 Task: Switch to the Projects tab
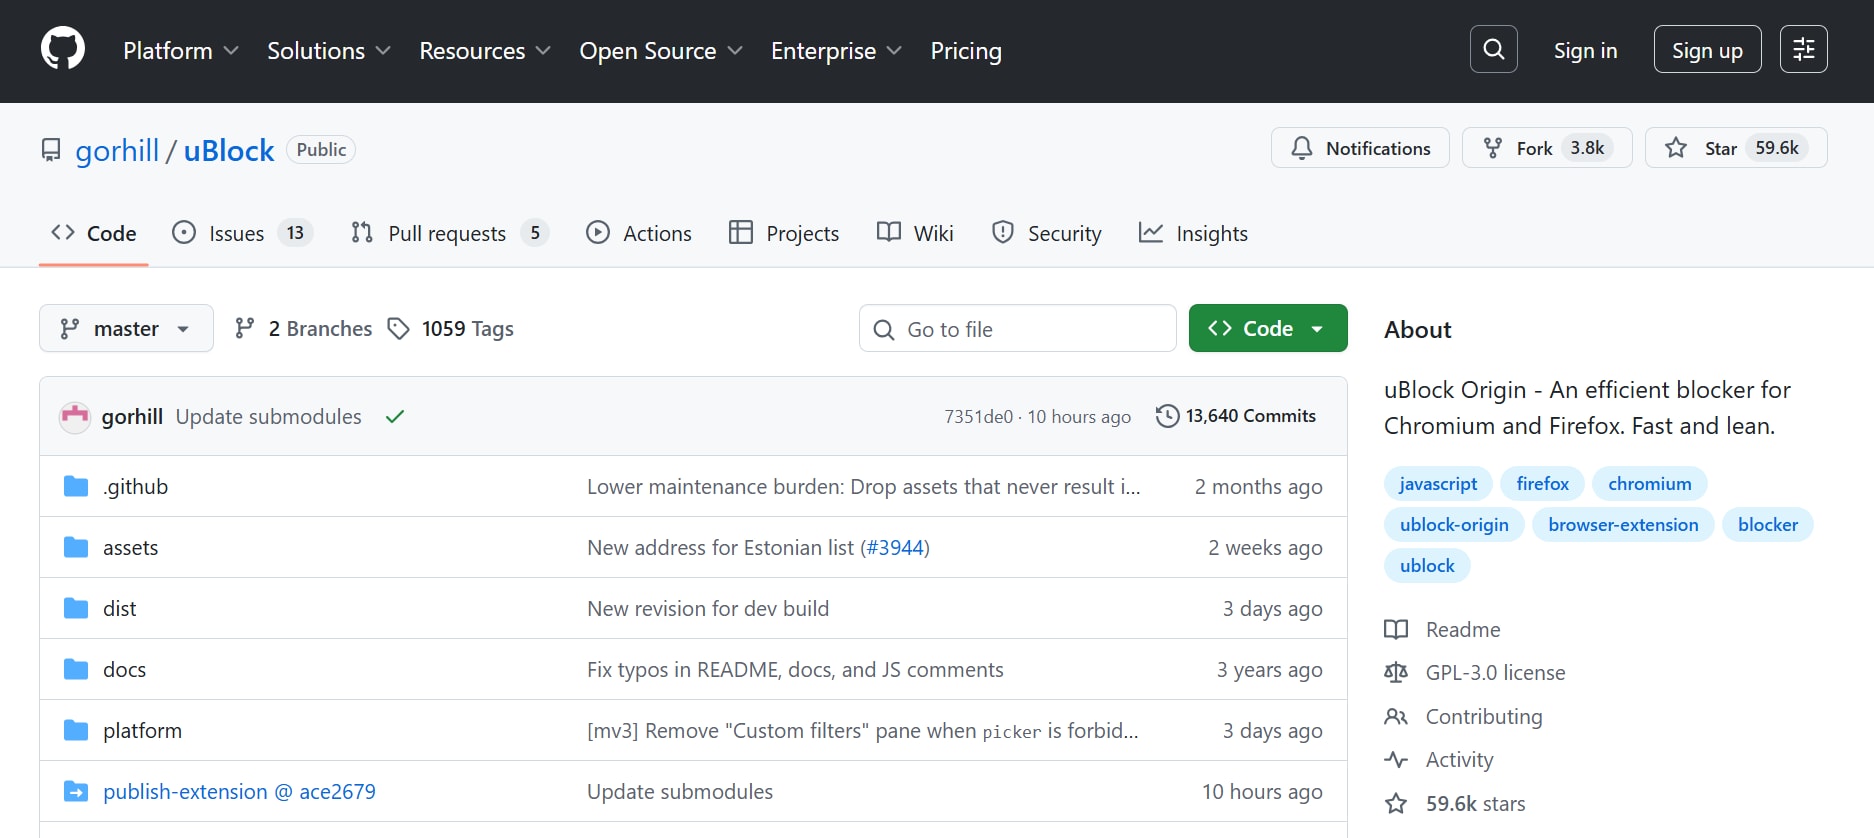coord(784,233)
